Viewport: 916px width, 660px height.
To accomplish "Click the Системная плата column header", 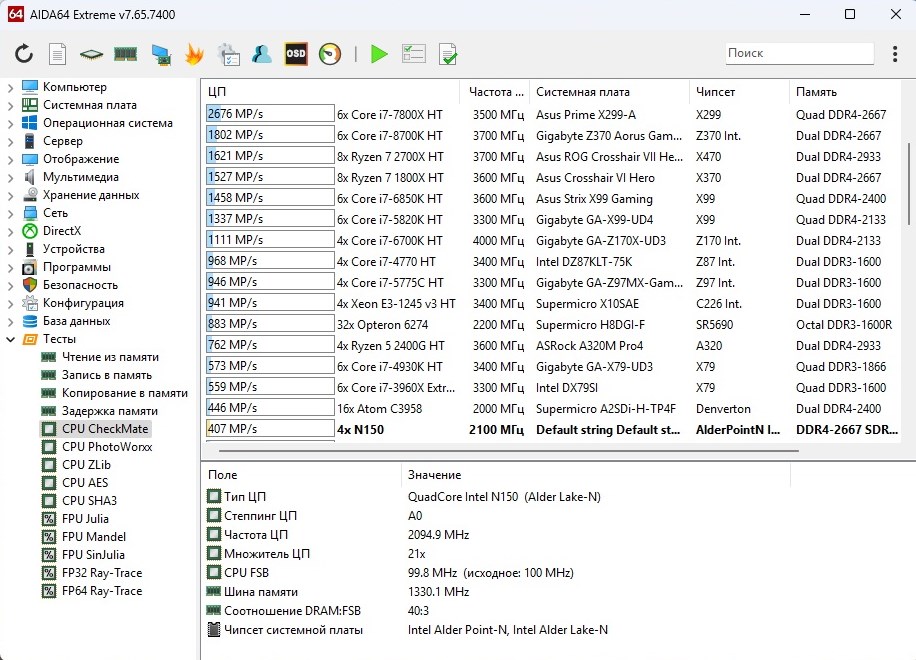I will coord(582,92).
